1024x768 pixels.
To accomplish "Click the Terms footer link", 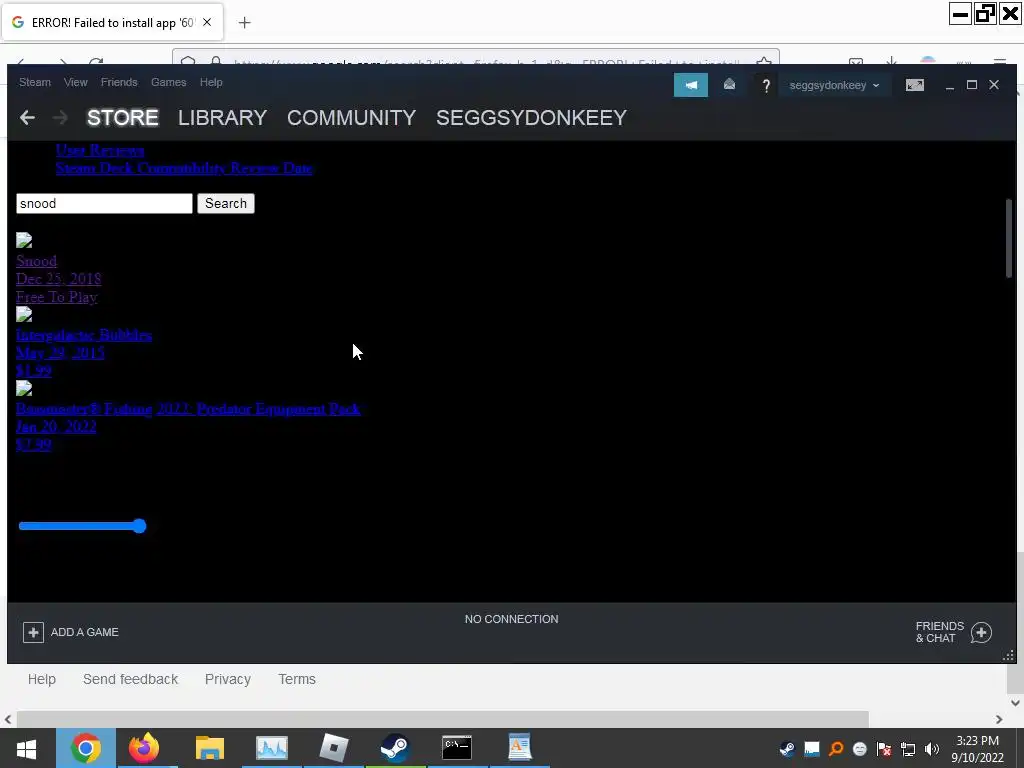I will coord(297,679).
